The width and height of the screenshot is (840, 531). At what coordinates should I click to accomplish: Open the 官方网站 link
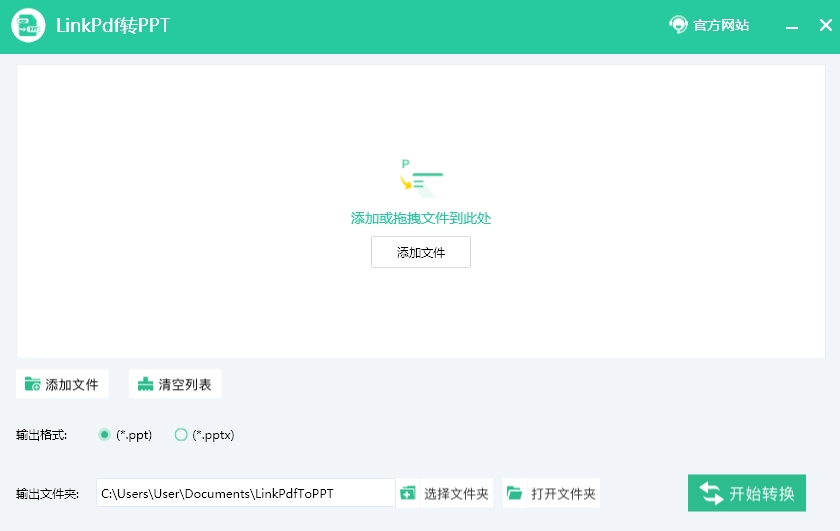point(721,25)
